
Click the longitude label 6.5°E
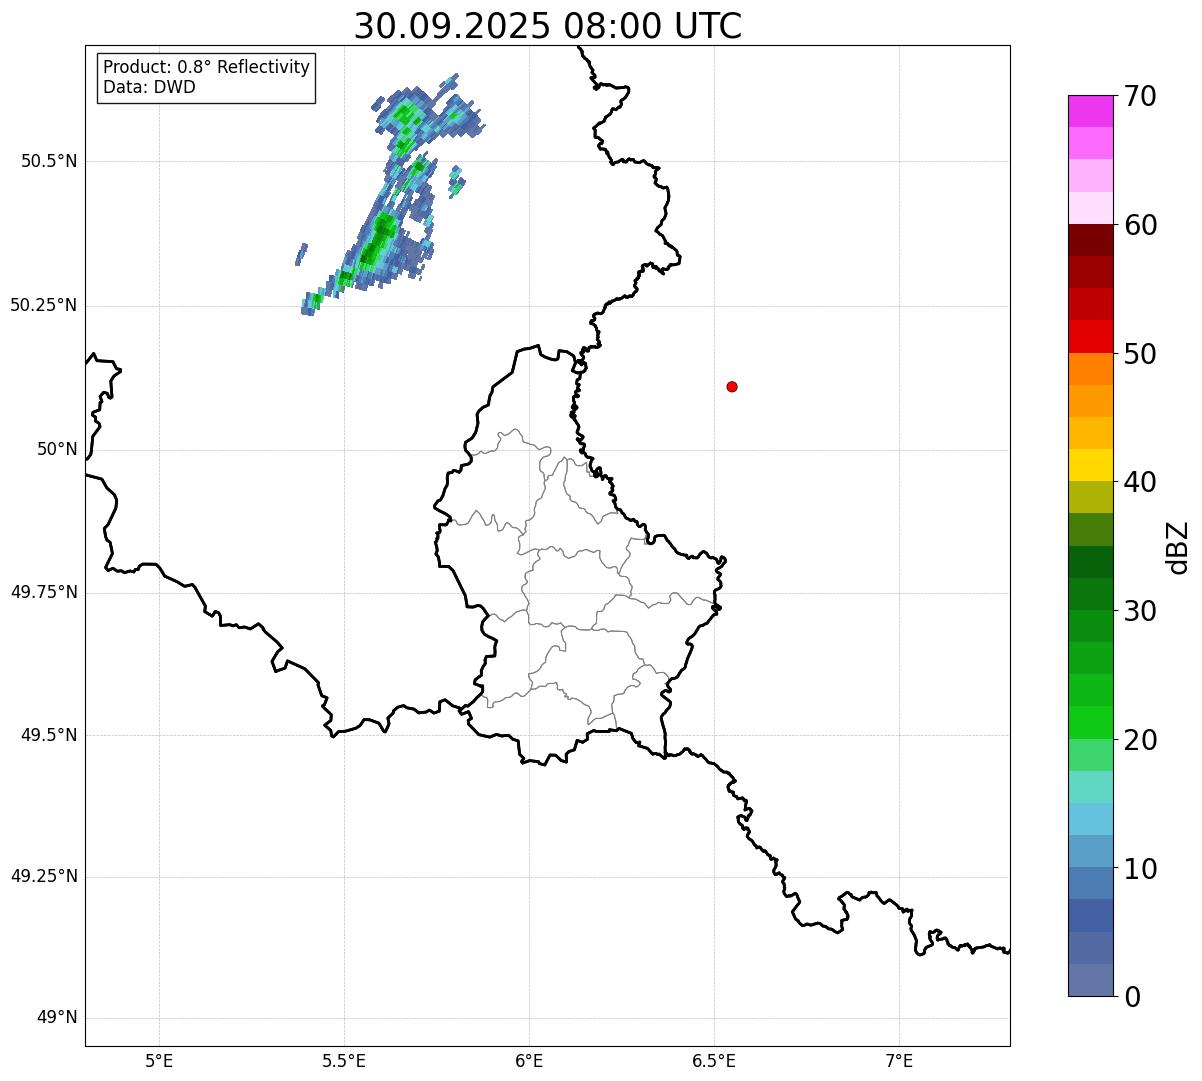[714, 1060]
